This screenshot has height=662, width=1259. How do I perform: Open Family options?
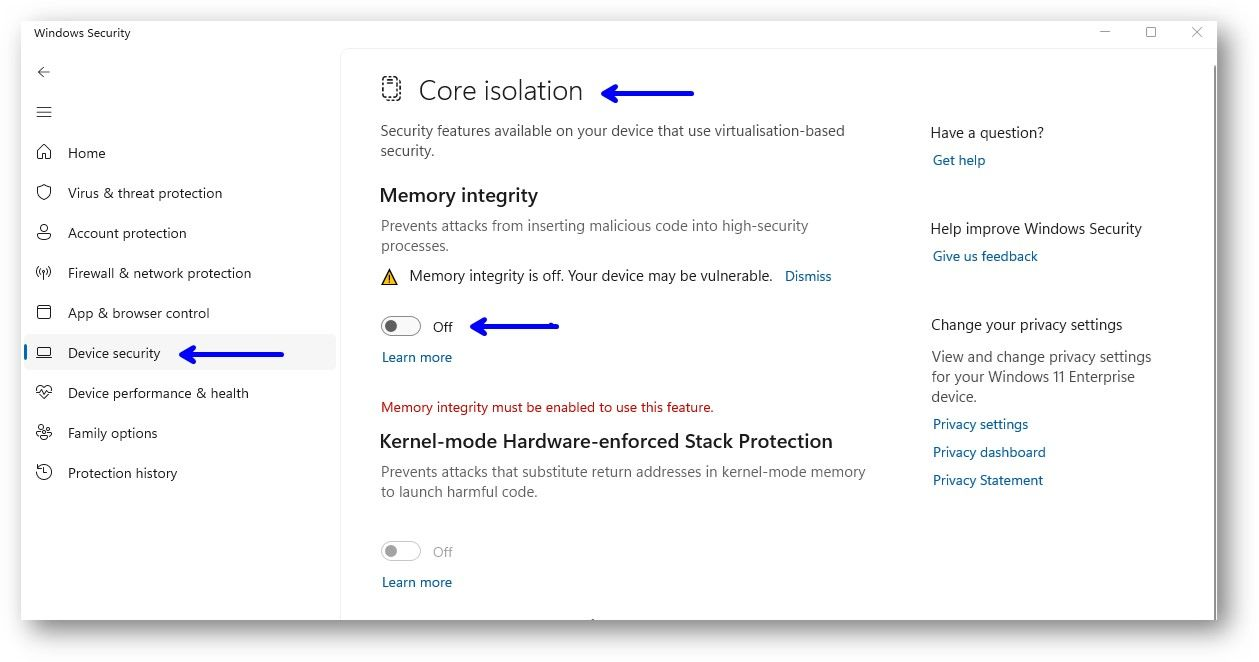112,433
